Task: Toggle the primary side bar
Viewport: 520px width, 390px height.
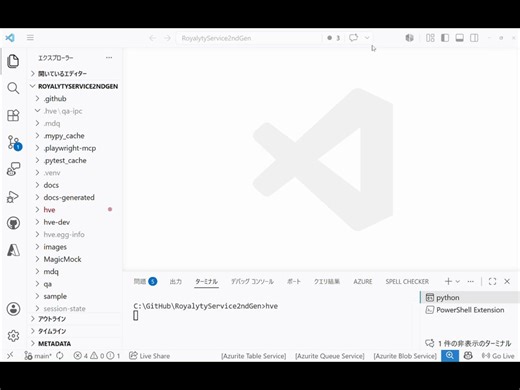Action: [x=445, y=38]
